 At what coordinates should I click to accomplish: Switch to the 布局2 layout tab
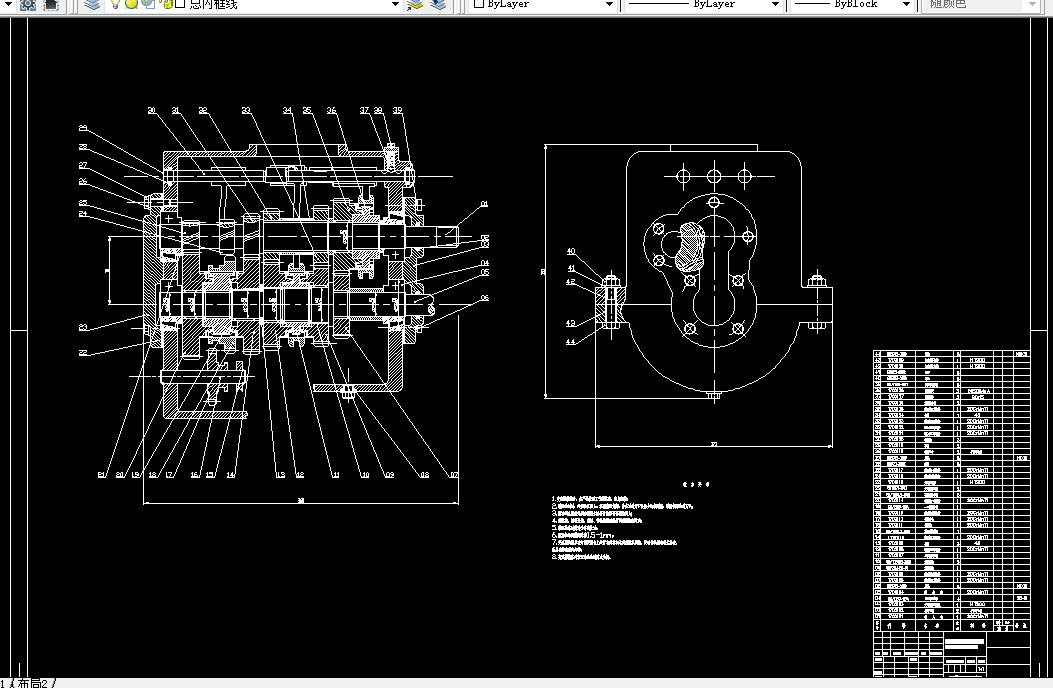[32, 683]
